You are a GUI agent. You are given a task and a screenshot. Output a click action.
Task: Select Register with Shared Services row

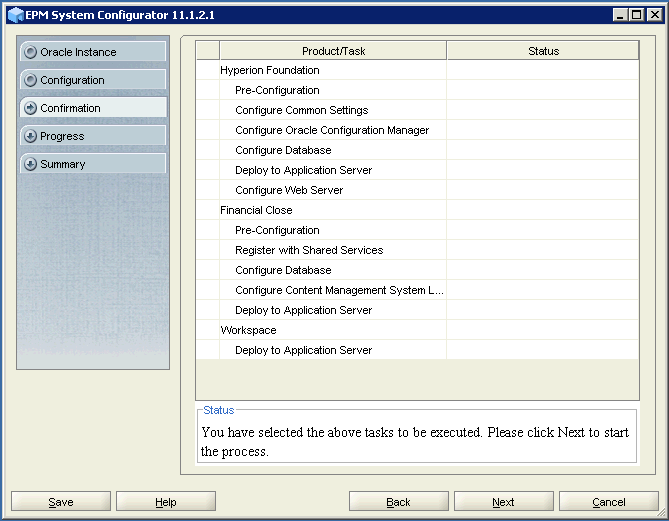click(x=417, y=250)
